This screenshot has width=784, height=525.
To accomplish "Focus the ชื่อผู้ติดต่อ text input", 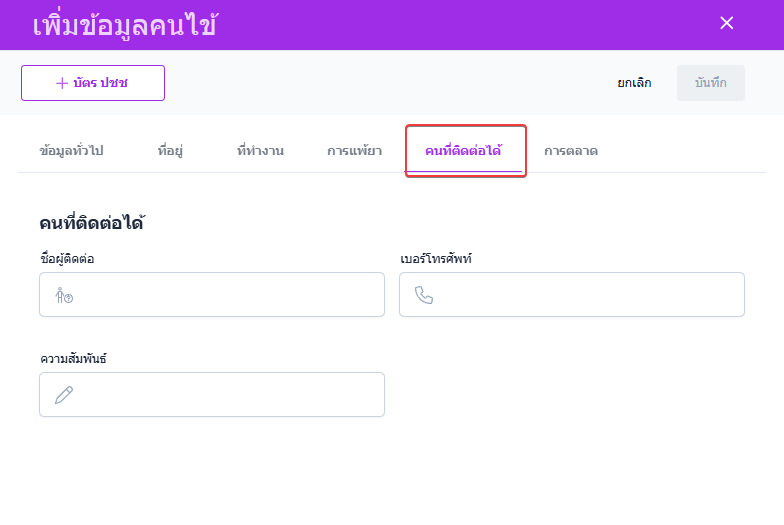I will pyautogui.click(x=225, y=295).
